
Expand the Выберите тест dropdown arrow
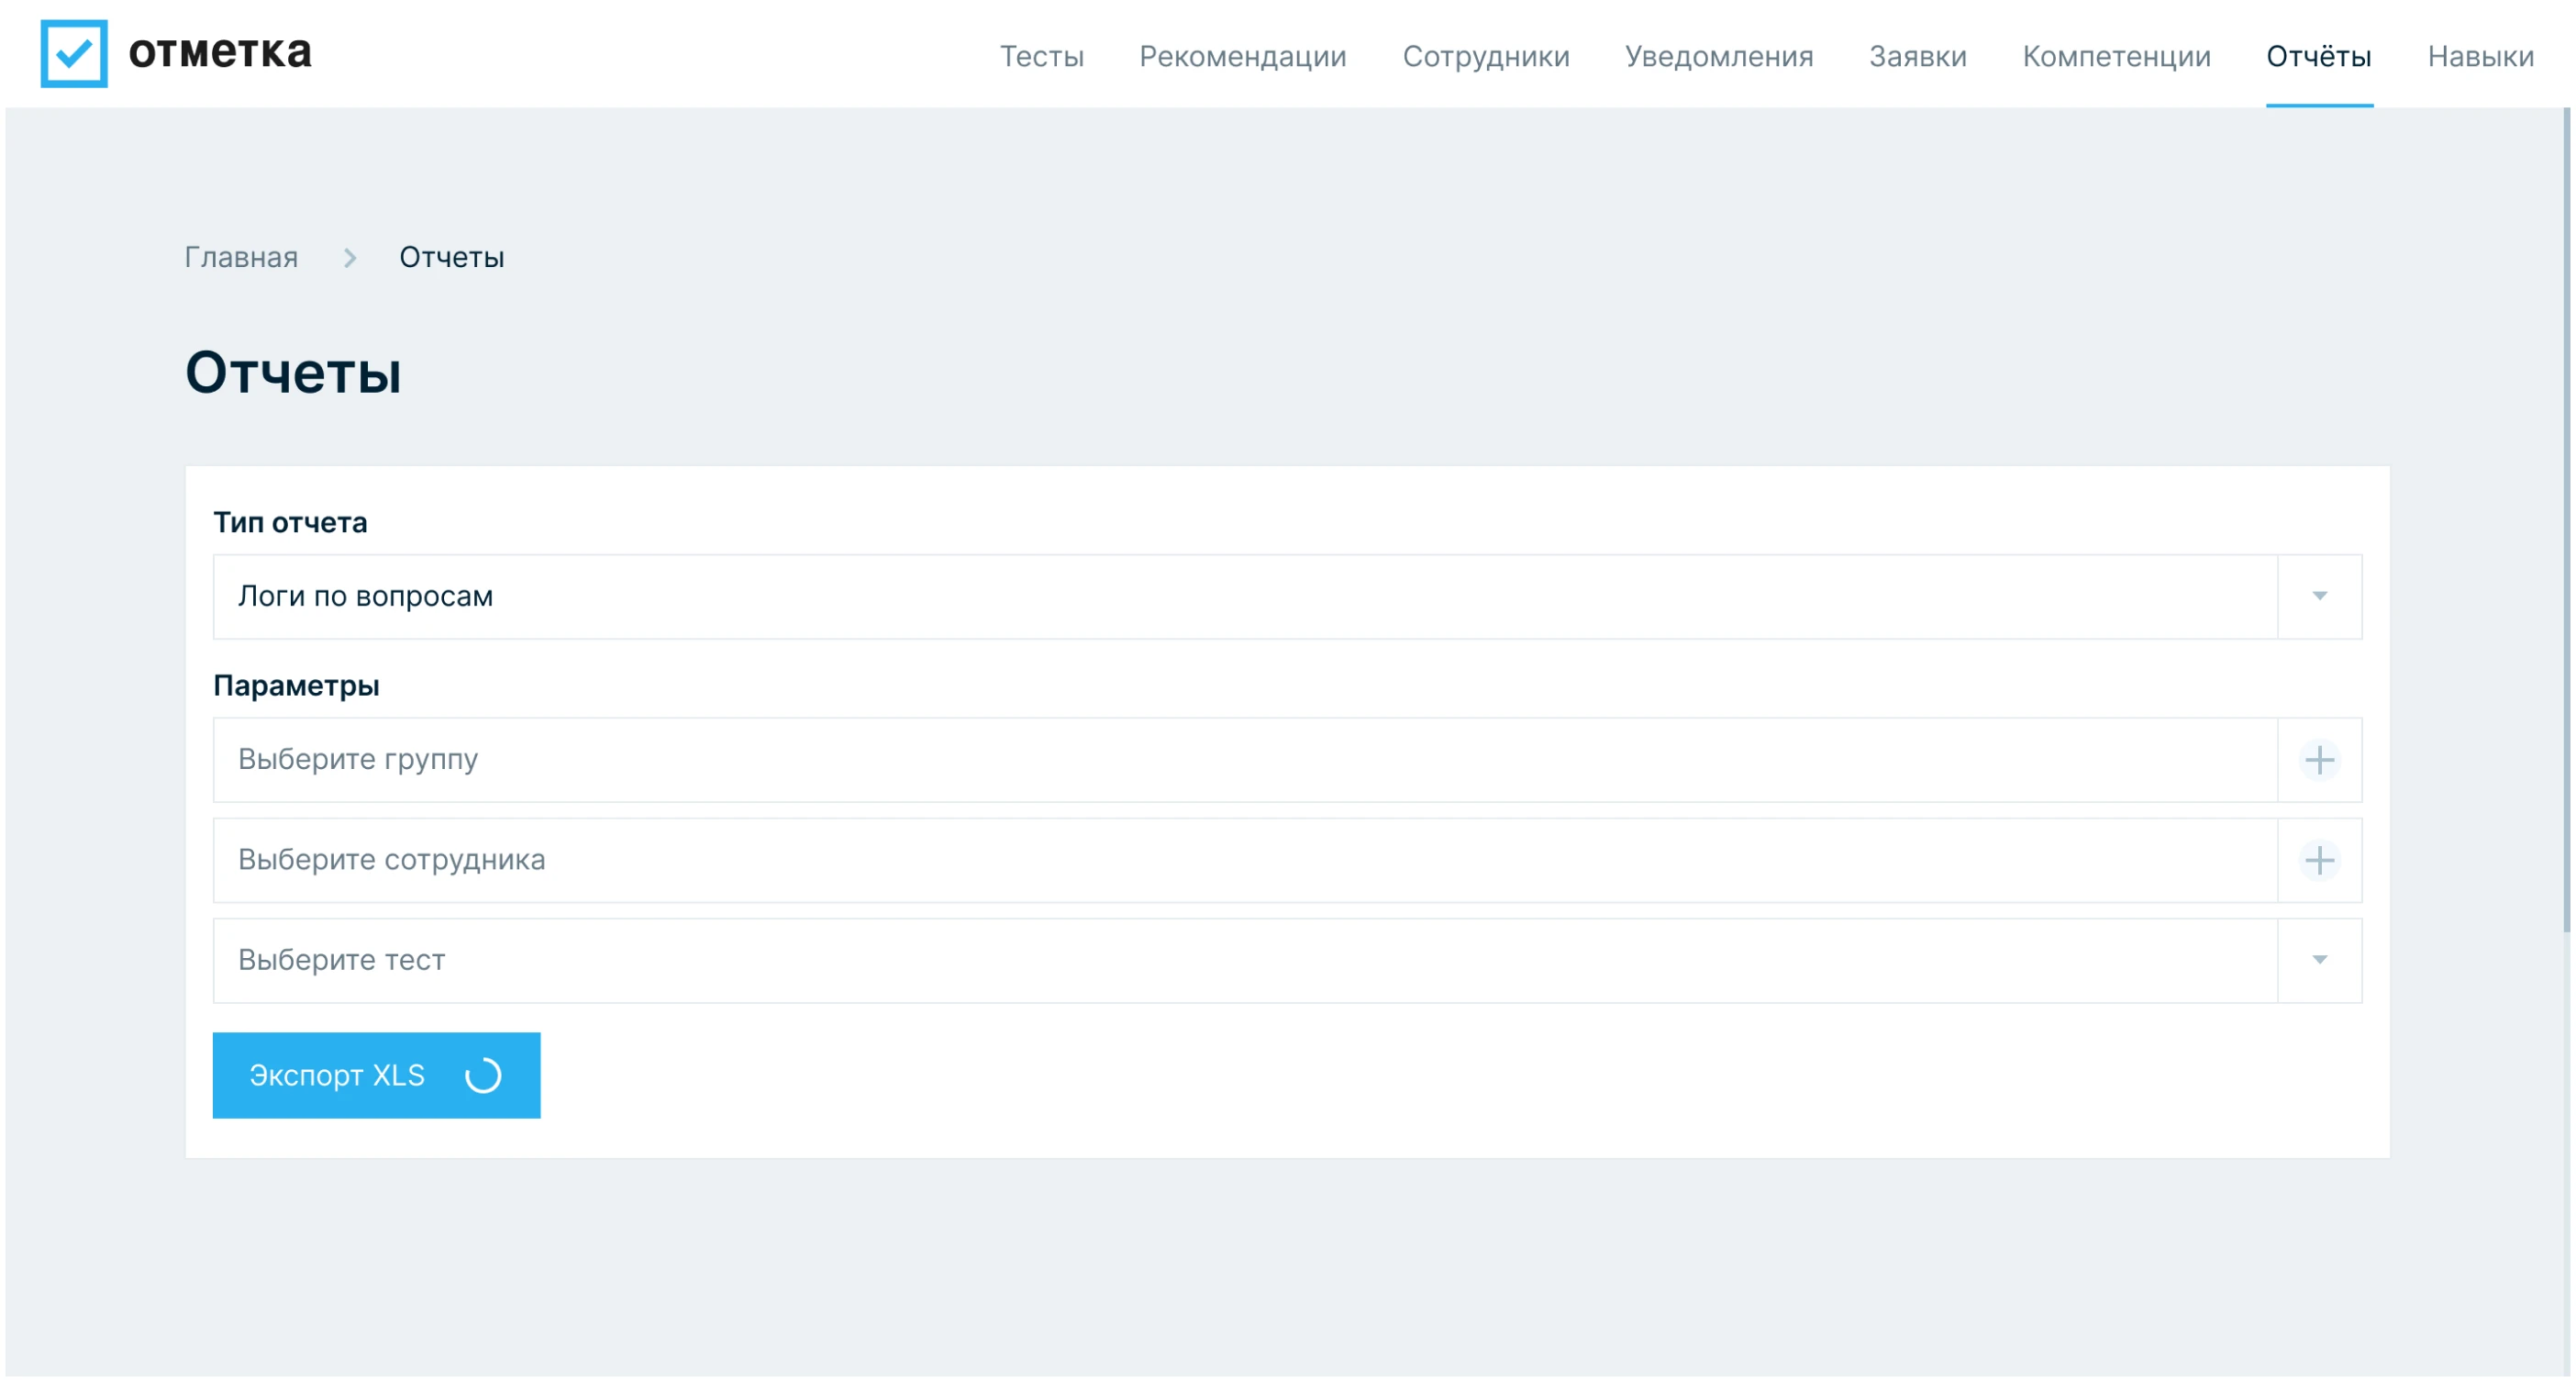pyautogui.click(x=2320, y=961)
